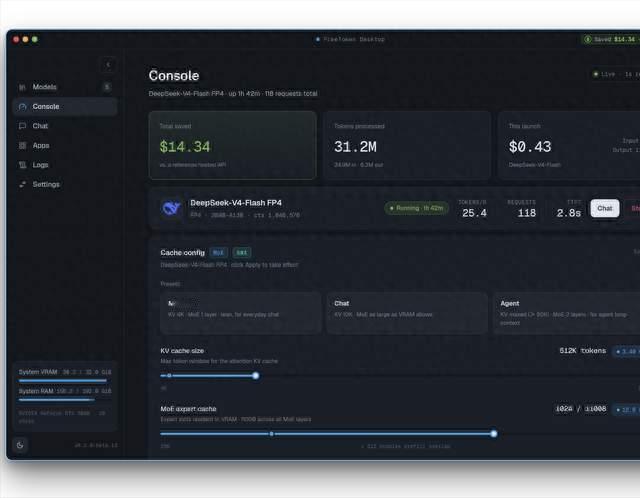Click the System VRAM usage bar
The height and width of the screenshot is (498, 640).
(63, 381)
